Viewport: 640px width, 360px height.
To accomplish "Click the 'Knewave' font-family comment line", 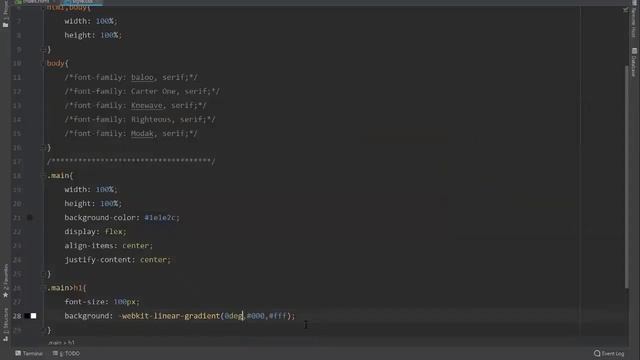I will coord(136,105).
